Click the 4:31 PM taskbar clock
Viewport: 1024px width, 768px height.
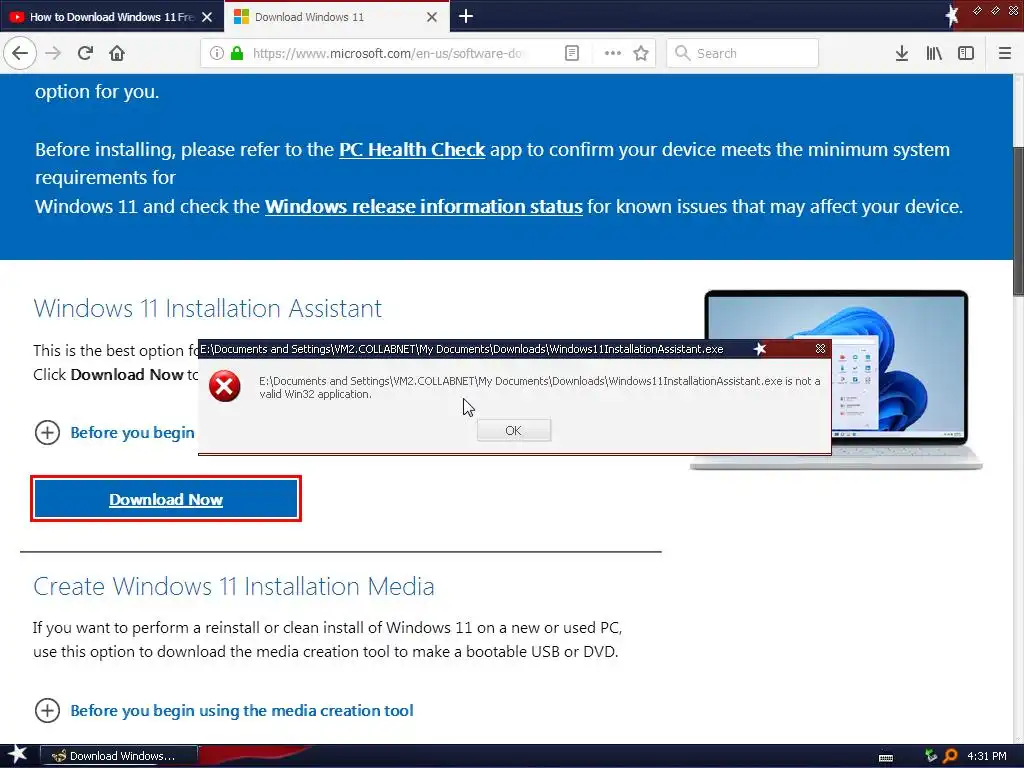tap(986, 756)
